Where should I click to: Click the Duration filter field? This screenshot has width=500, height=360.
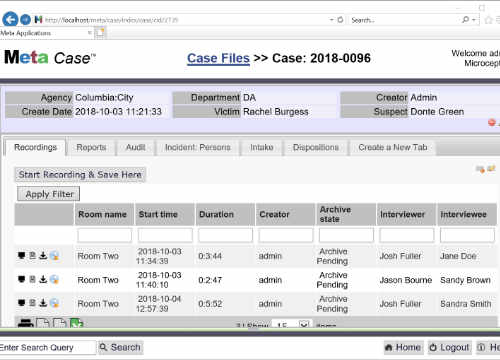[225, 235]
